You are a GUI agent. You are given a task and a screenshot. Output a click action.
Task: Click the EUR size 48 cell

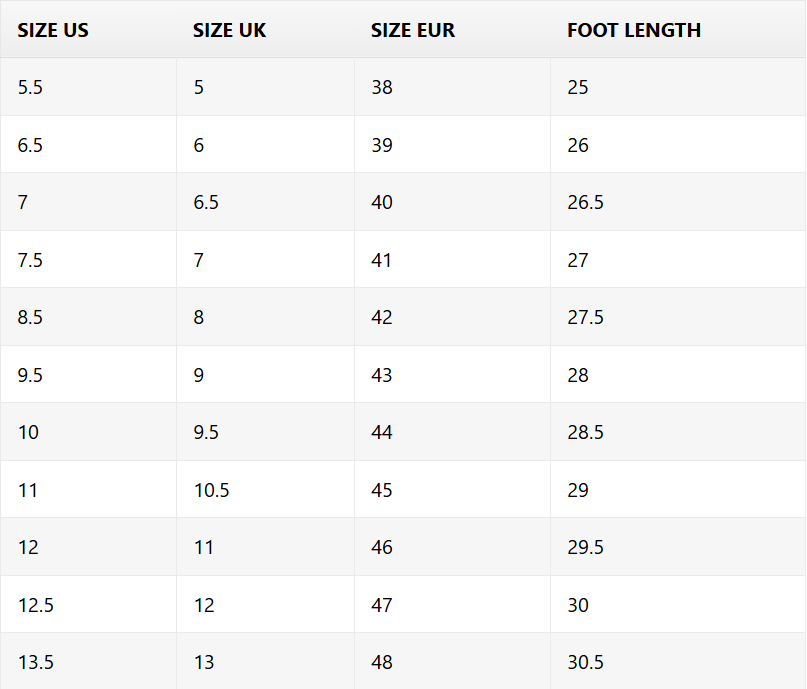tap(452, 661)
